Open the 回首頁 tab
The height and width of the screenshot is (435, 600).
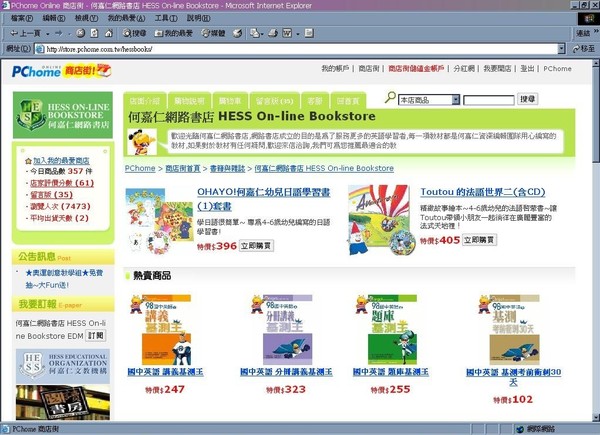(x=348, y=101)
